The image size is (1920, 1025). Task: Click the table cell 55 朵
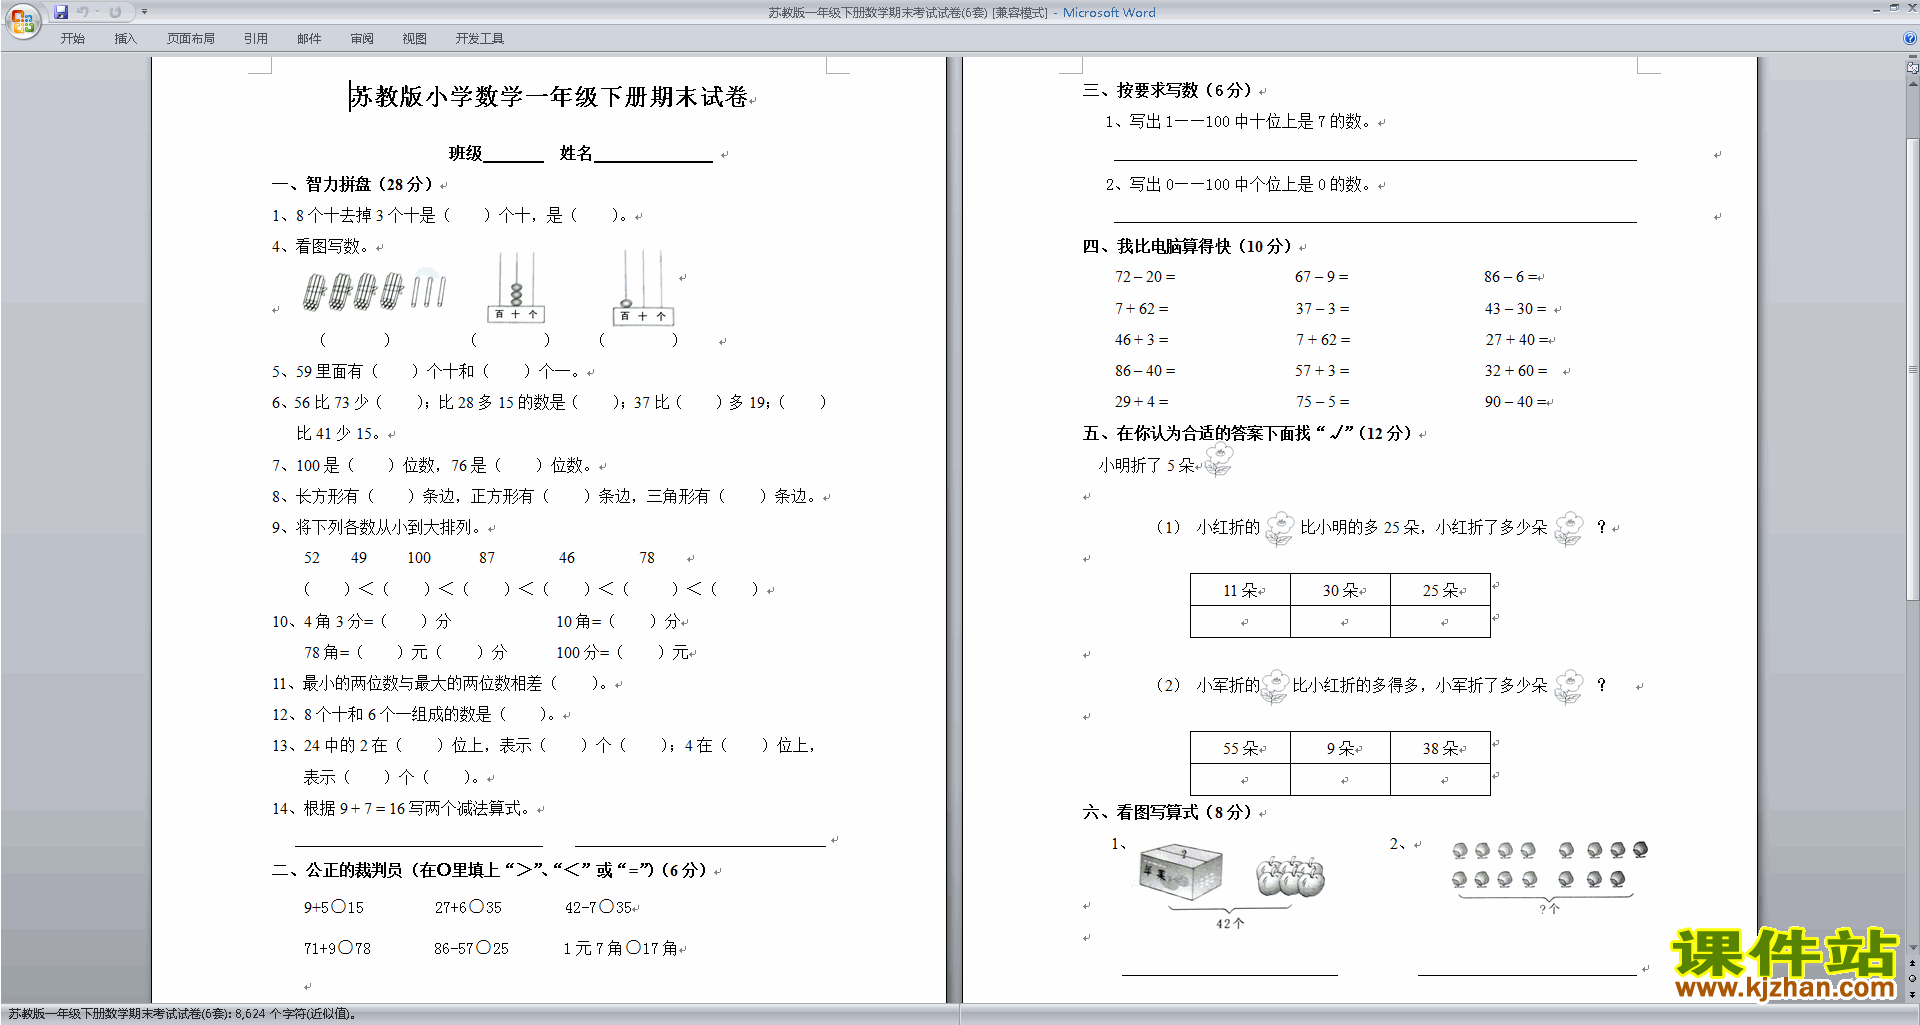(1240, 748)
